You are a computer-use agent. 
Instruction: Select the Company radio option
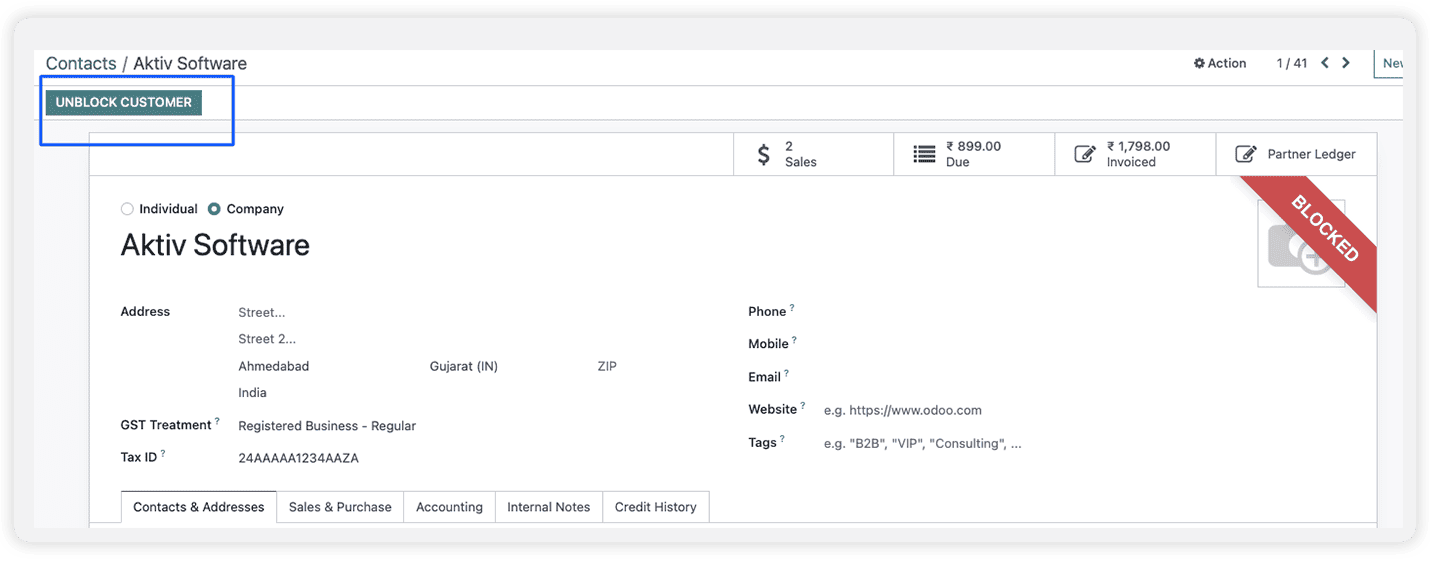[x=214, y=209]
